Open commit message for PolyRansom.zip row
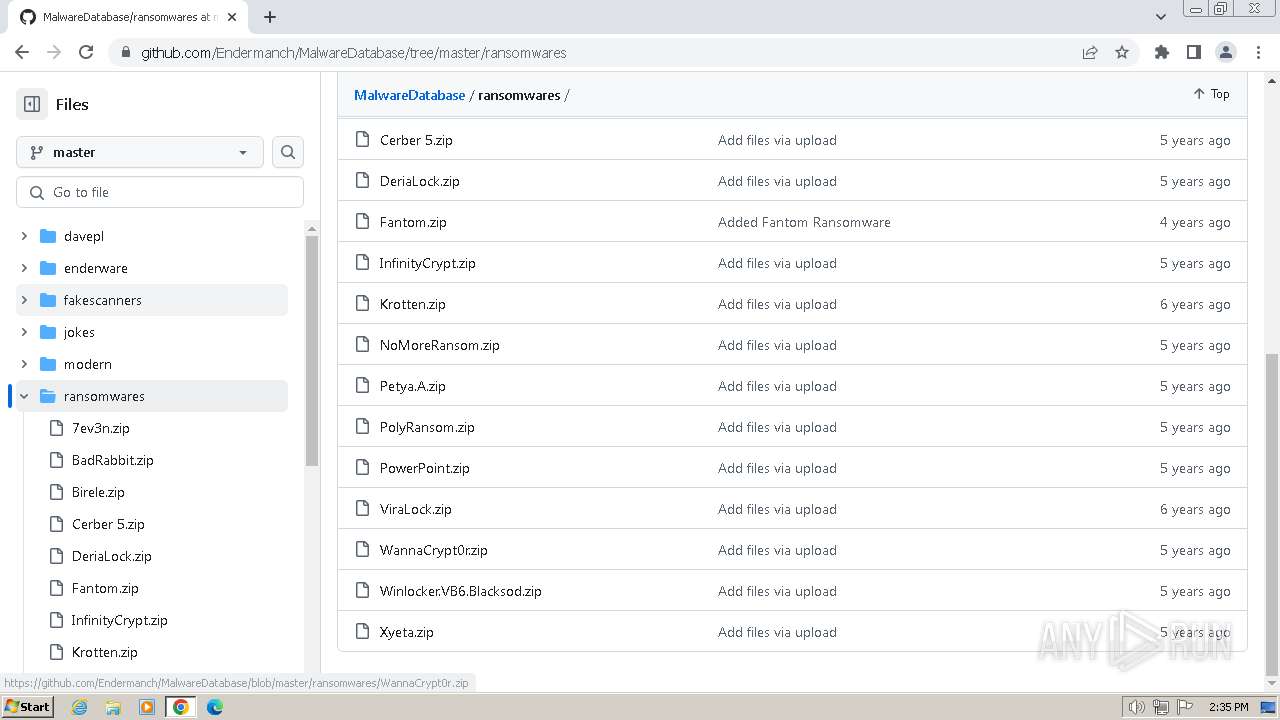Screen dimensions: 1280x720 point(777,427)
